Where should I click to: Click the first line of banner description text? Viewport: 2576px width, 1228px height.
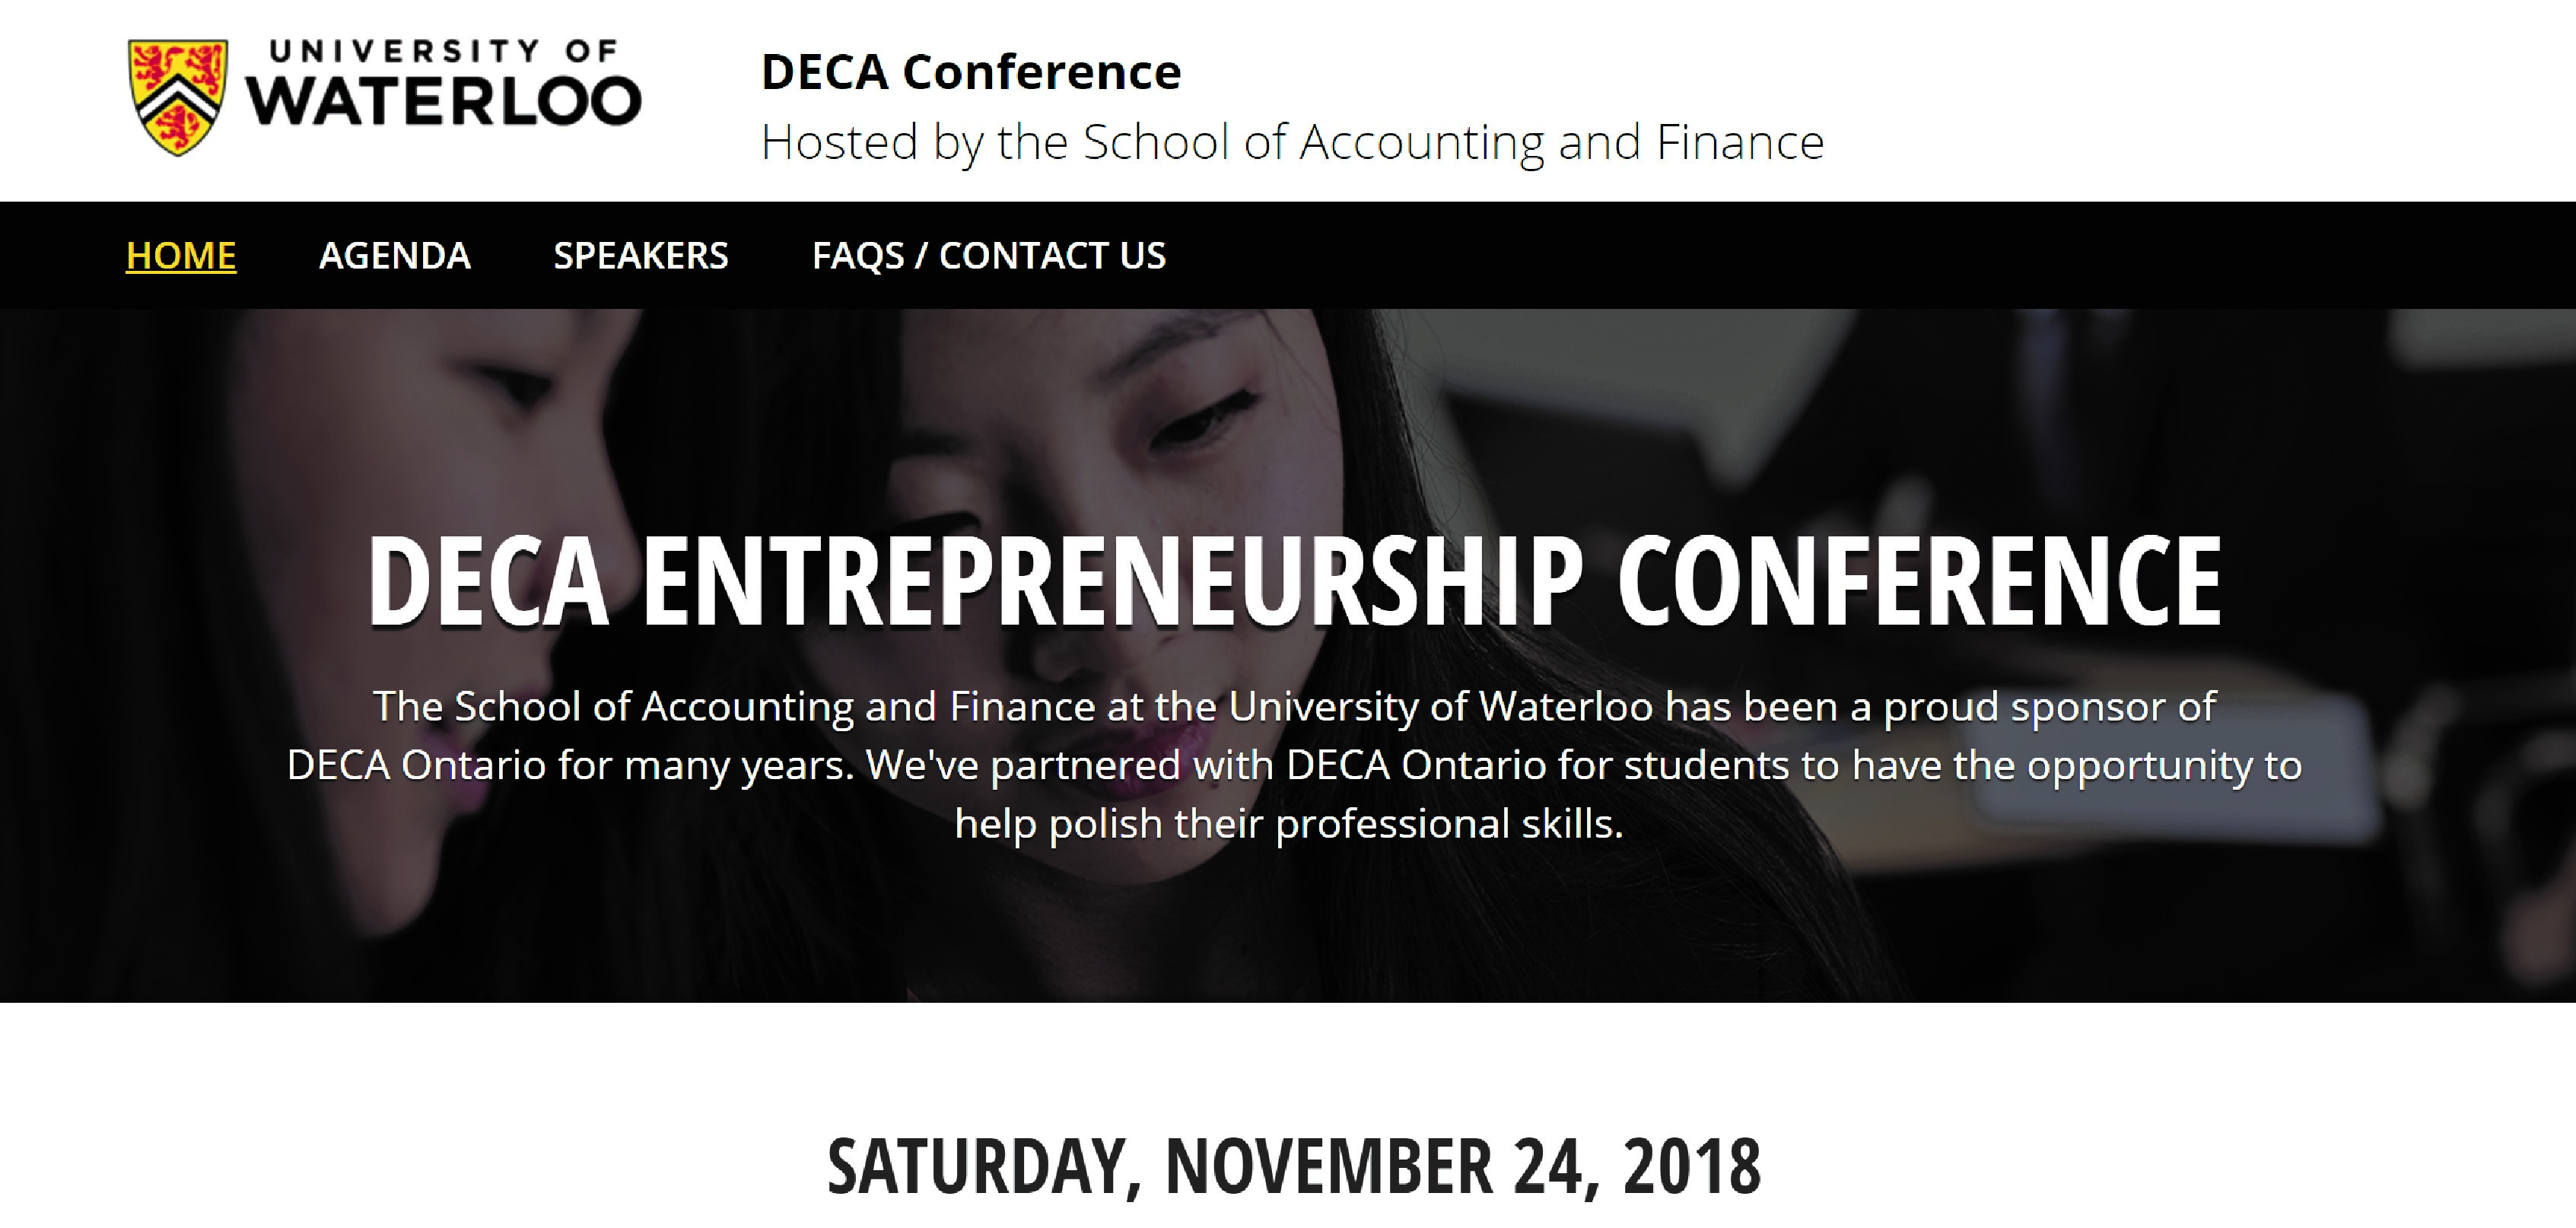point(1294,706)
